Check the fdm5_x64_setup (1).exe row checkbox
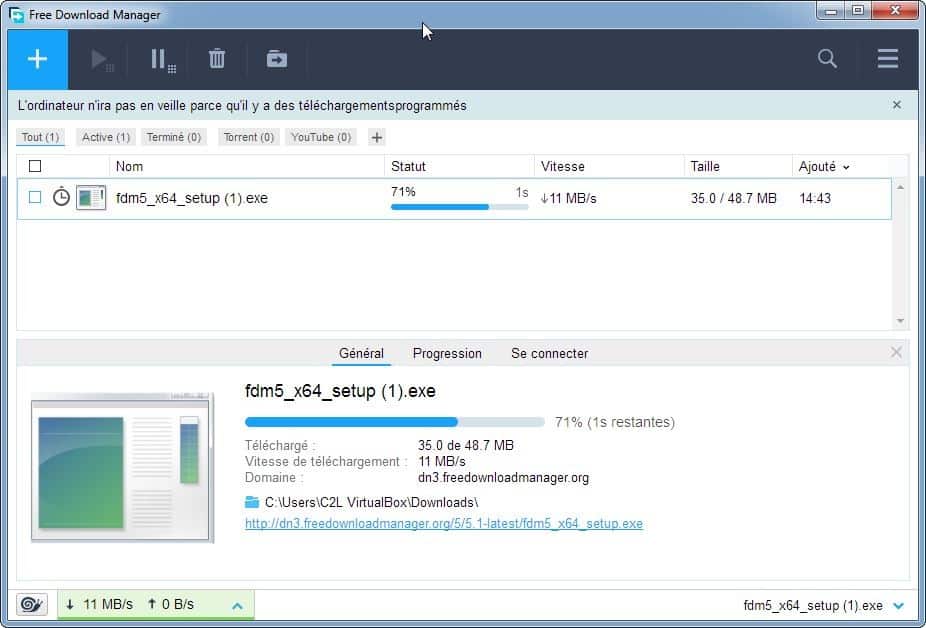The image size is (926, 628). point(35,197)
